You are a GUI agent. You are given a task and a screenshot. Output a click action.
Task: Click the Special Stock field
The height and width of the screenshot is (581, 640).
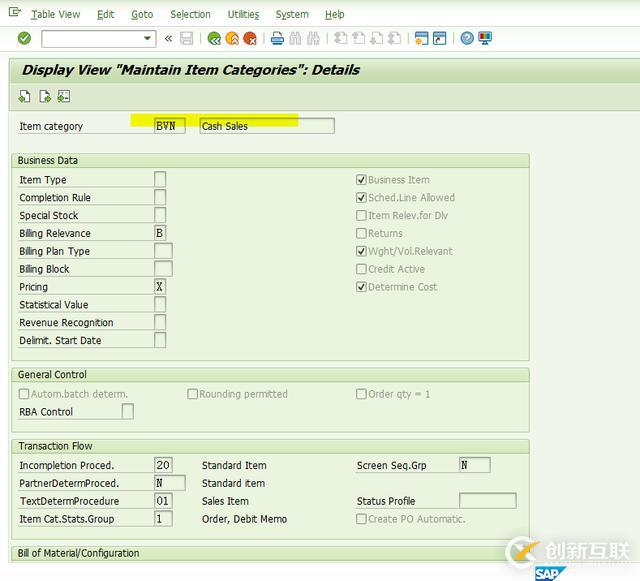click(x=160, y=215)
